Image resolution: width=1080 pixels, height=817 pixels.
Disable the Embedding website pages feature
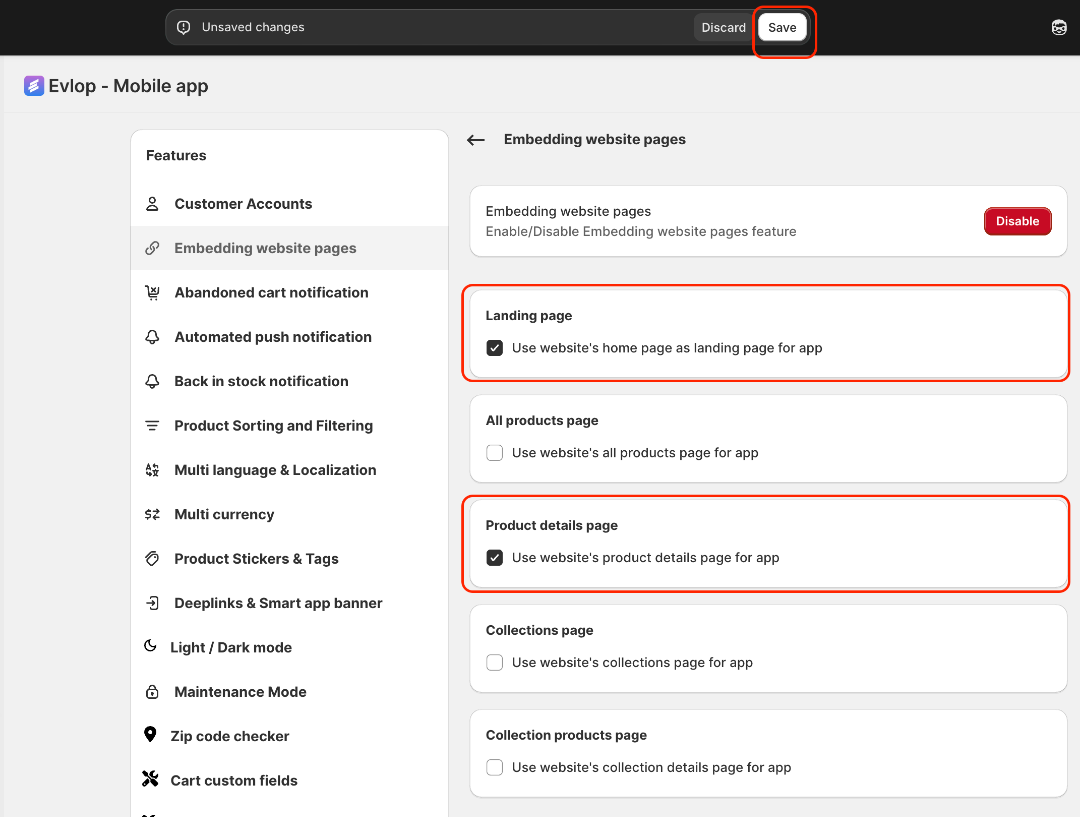(1017, 221)
